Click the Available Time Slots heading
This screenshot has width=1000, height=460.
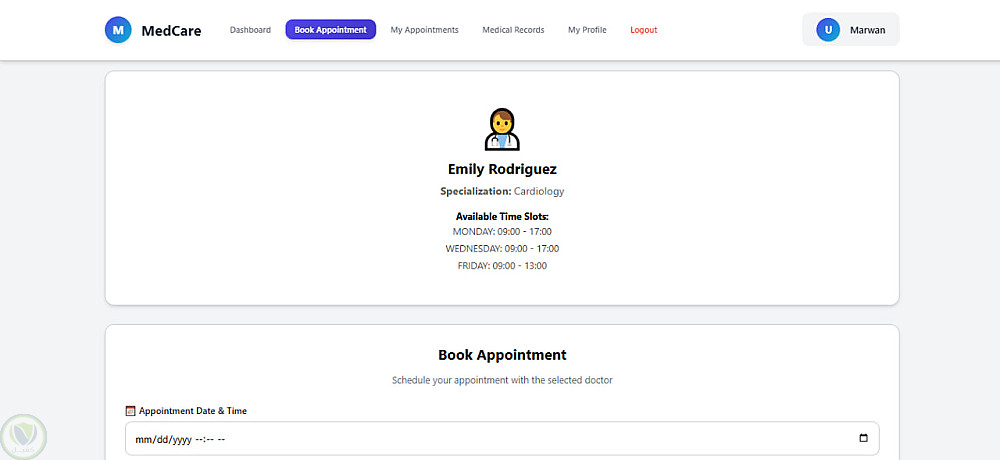point(502,217)
